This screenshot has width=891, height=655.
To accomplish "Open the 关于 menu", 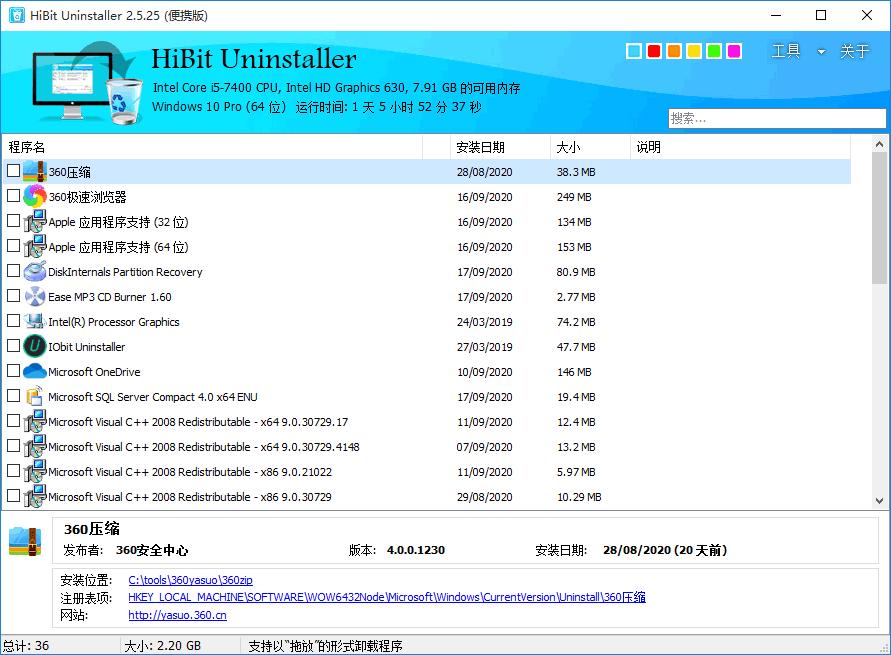I will (855, 51).
